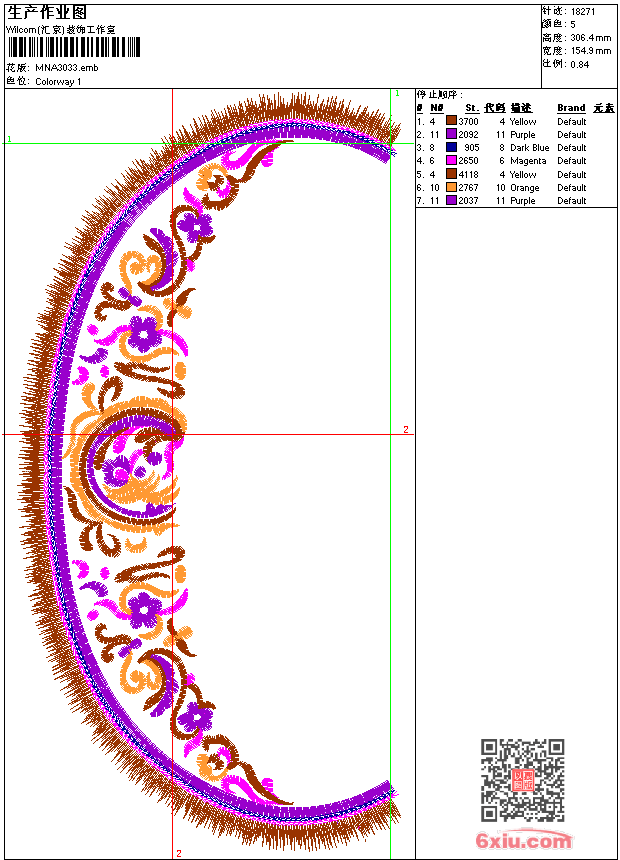Click the Yellow description in row 4118

click(523, 174)
